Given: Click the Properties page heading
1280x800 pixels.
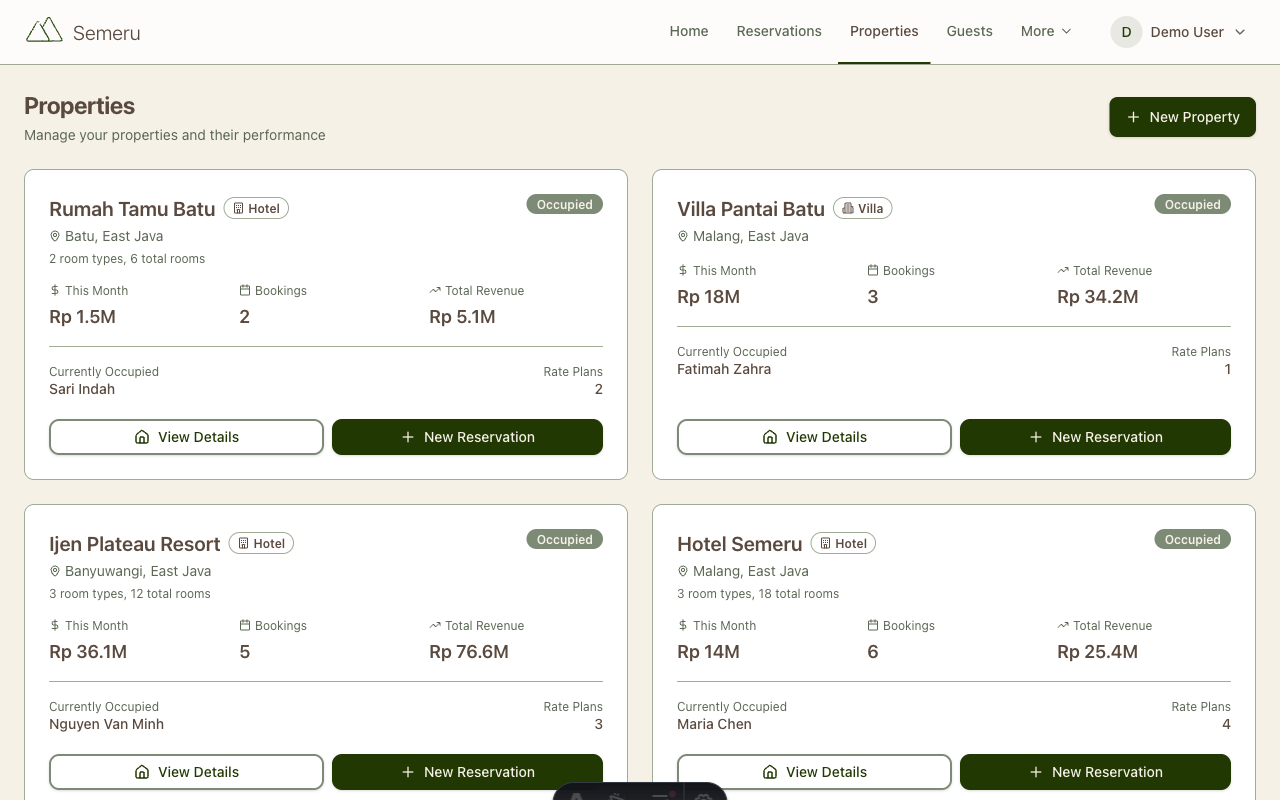Looking at the screenshot, I should [x=79, y=106].
